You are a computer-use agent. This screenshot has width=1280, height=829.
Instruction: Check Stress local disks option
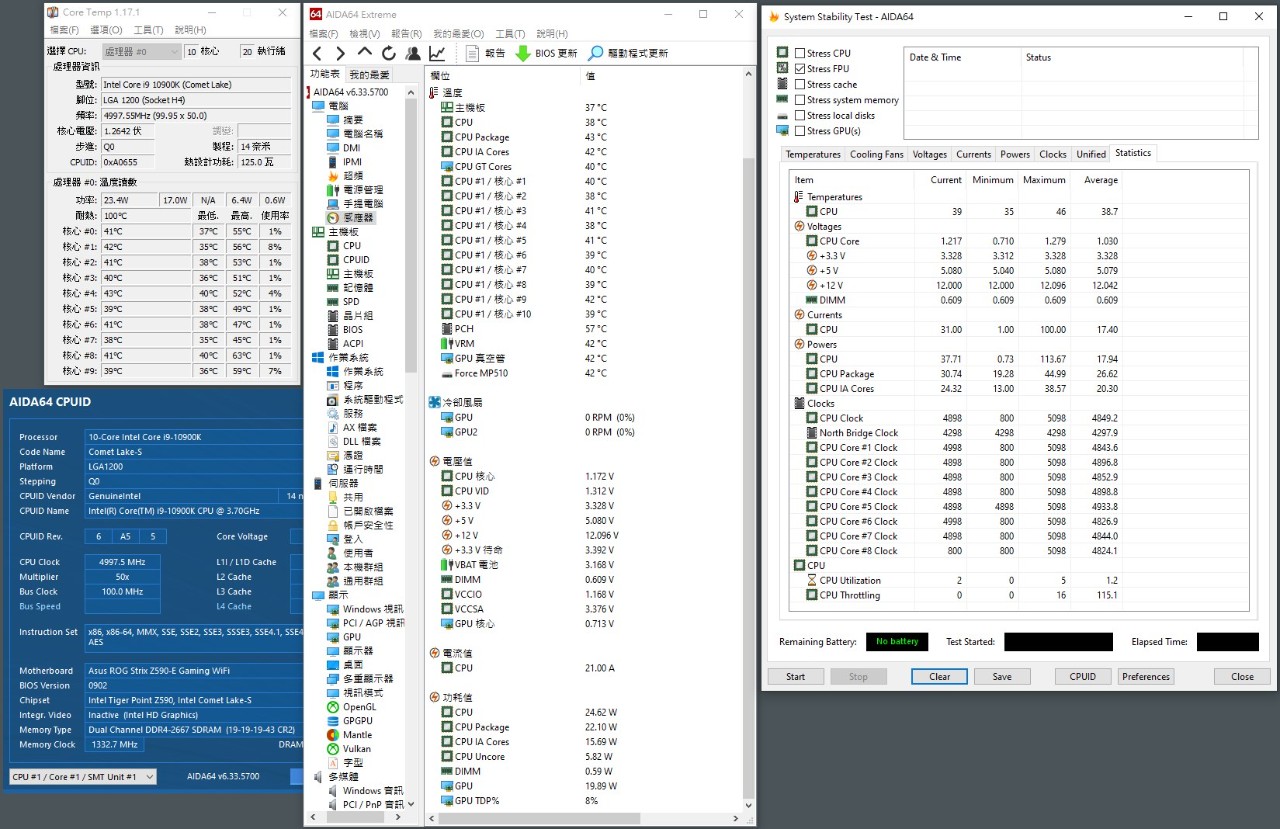(x=800, y=115)
